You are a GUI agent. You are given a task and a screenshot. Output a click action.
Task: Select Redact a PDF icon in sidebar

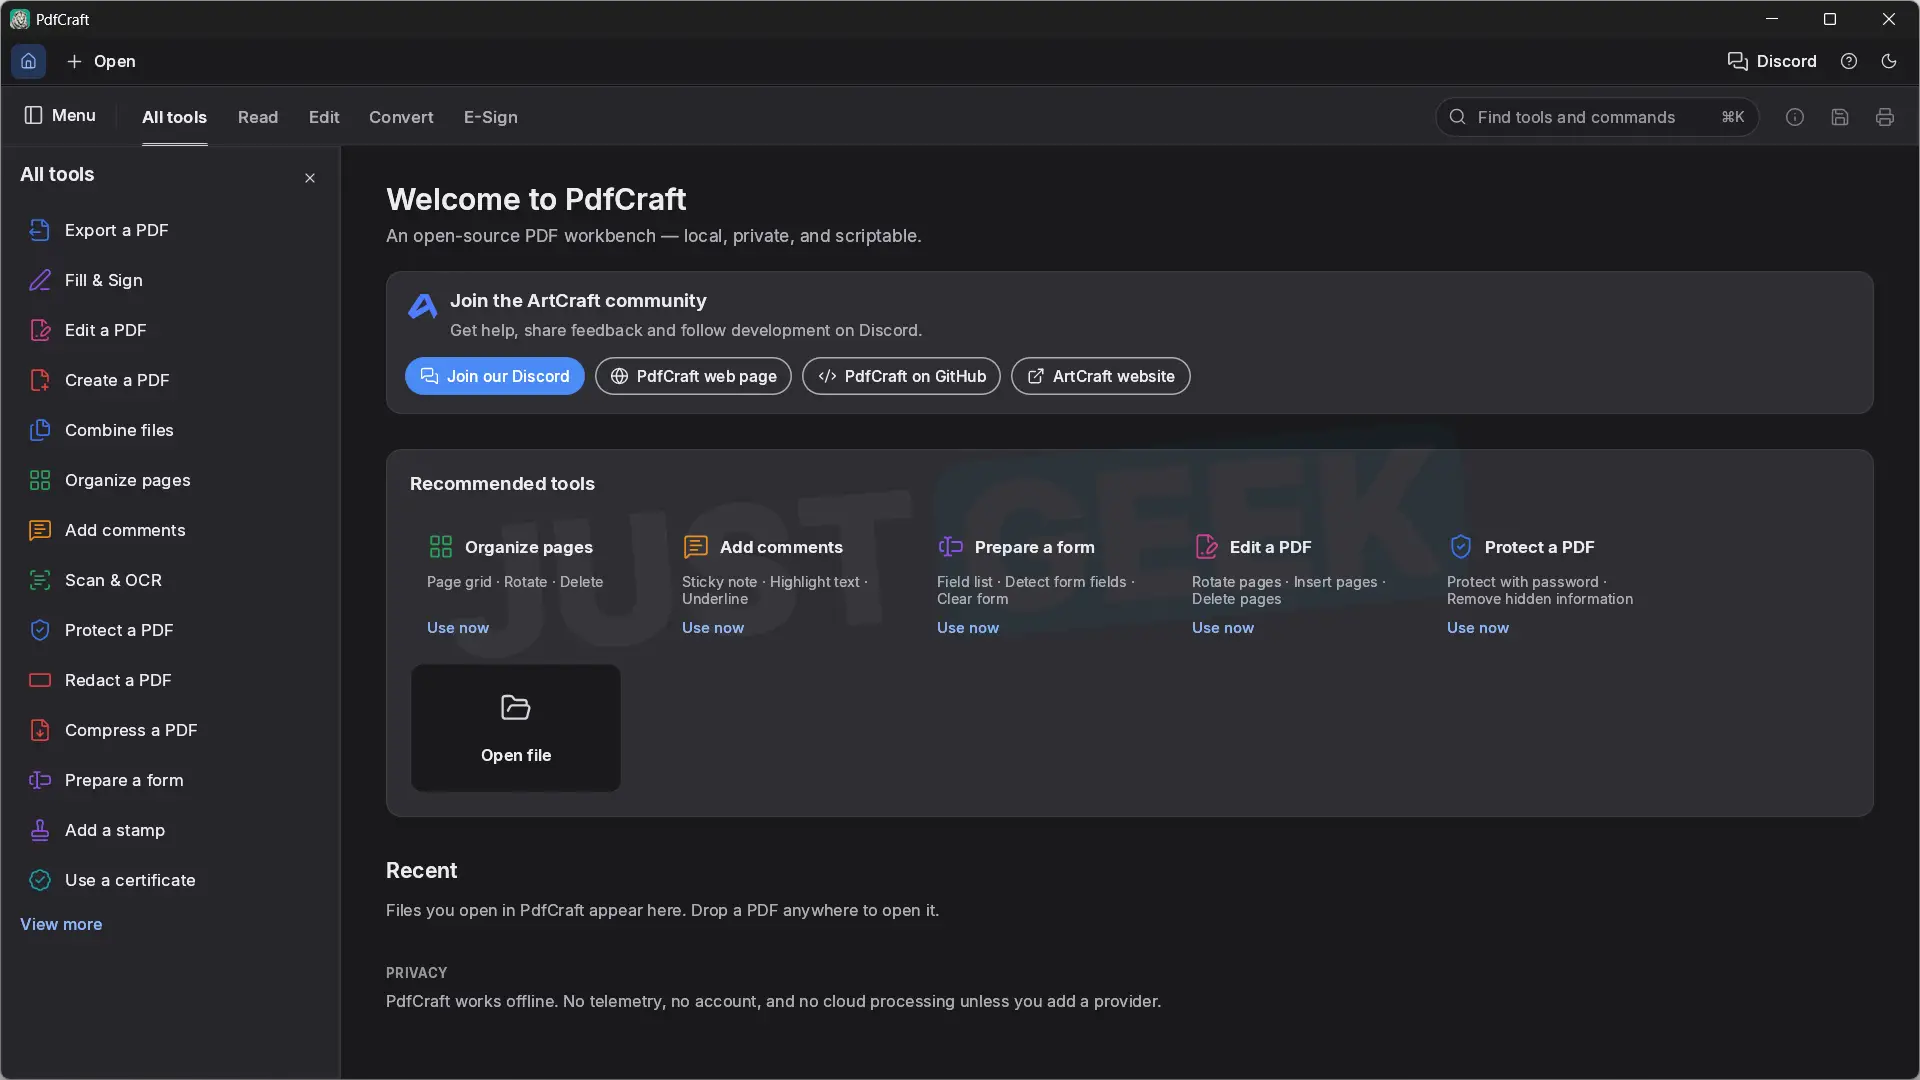[40, 680]
